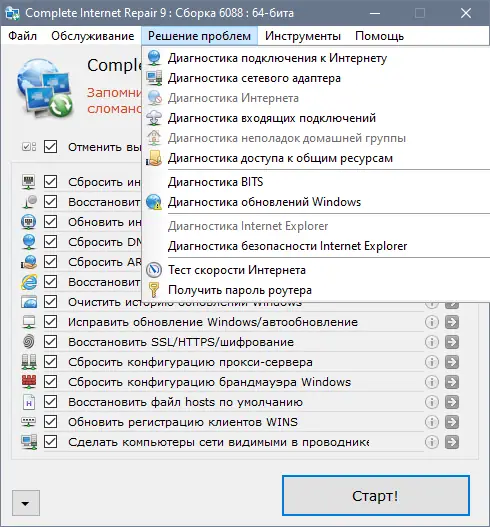Viewport: 490px width, 527px height.
Task: Select Диагностика BITS entry
Action: click(316, 182)
